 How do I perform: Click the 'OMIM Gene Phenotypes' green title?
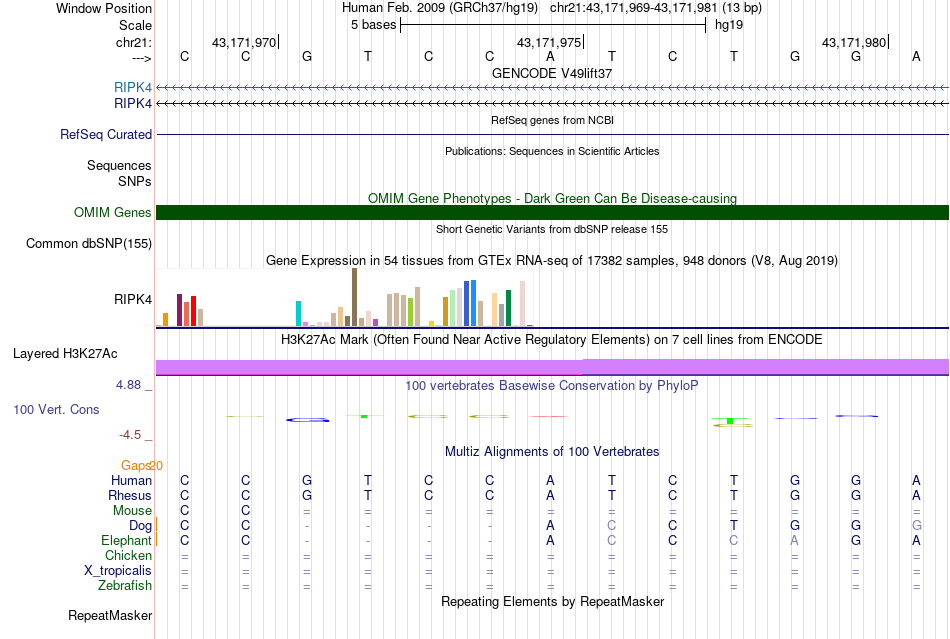tap(552, 199)
